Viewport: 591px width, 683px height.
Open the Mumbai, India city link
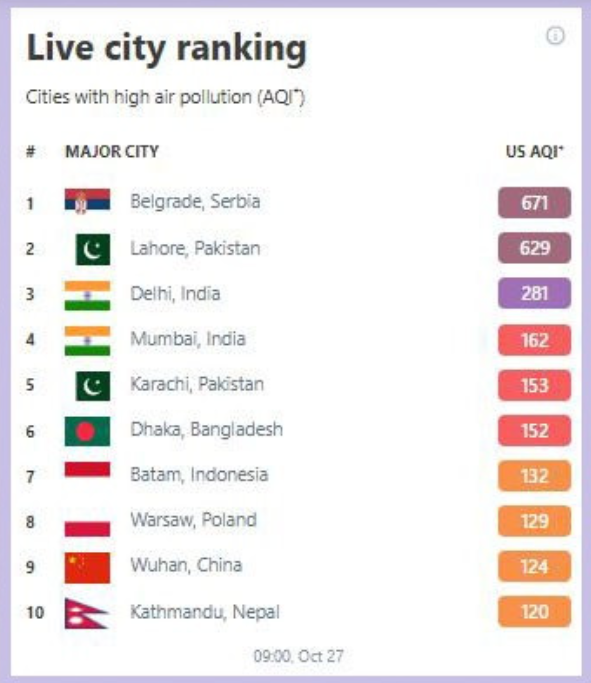188,339
